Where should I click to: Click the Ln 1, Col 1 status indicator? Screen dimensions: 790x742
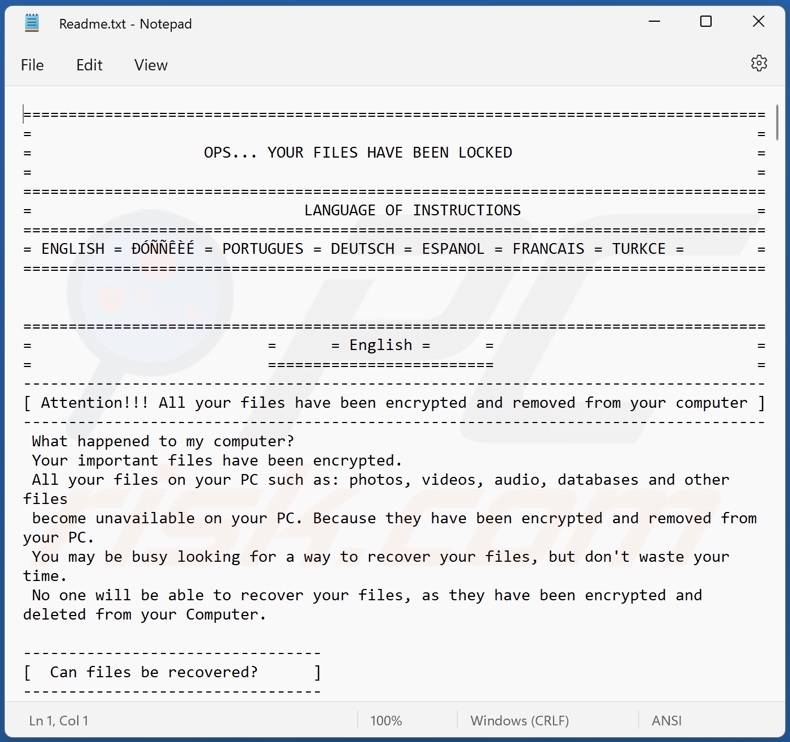click(x=58, y=720)
